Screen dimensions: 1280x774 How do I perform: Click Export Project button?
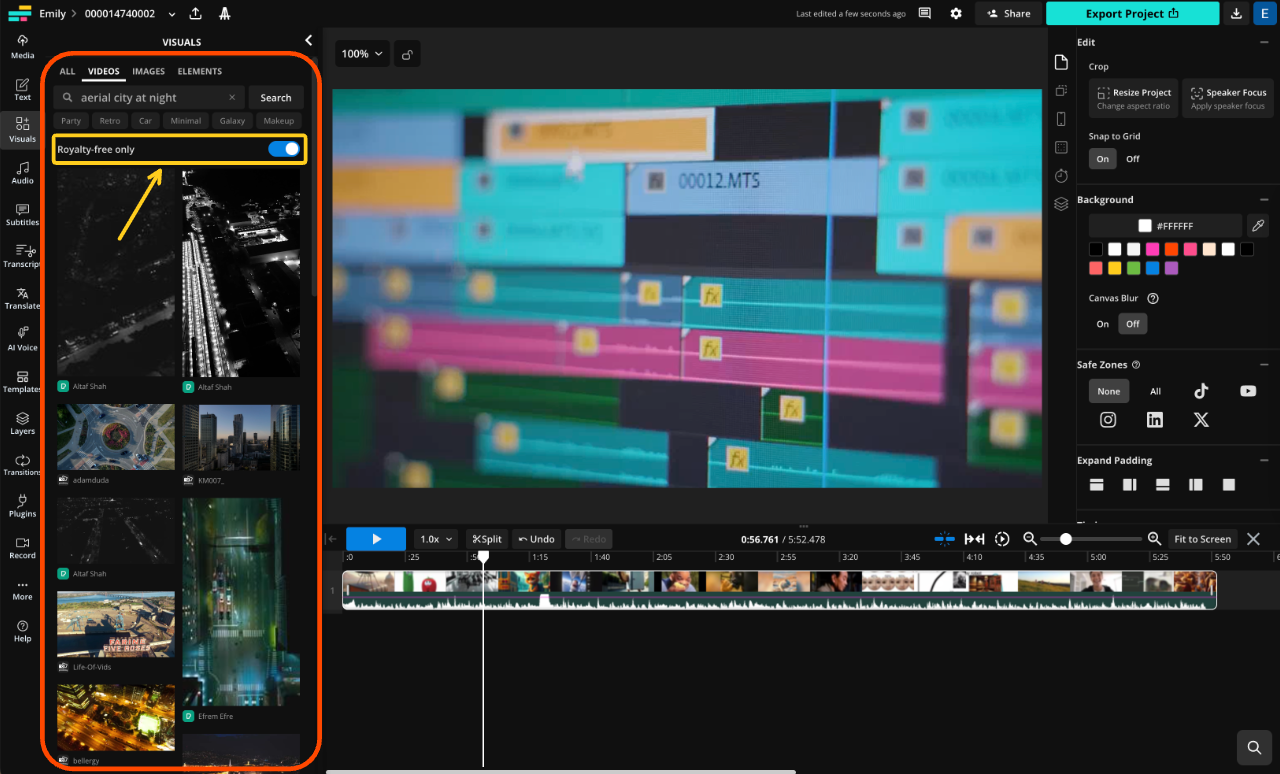tap(1132, 14)
